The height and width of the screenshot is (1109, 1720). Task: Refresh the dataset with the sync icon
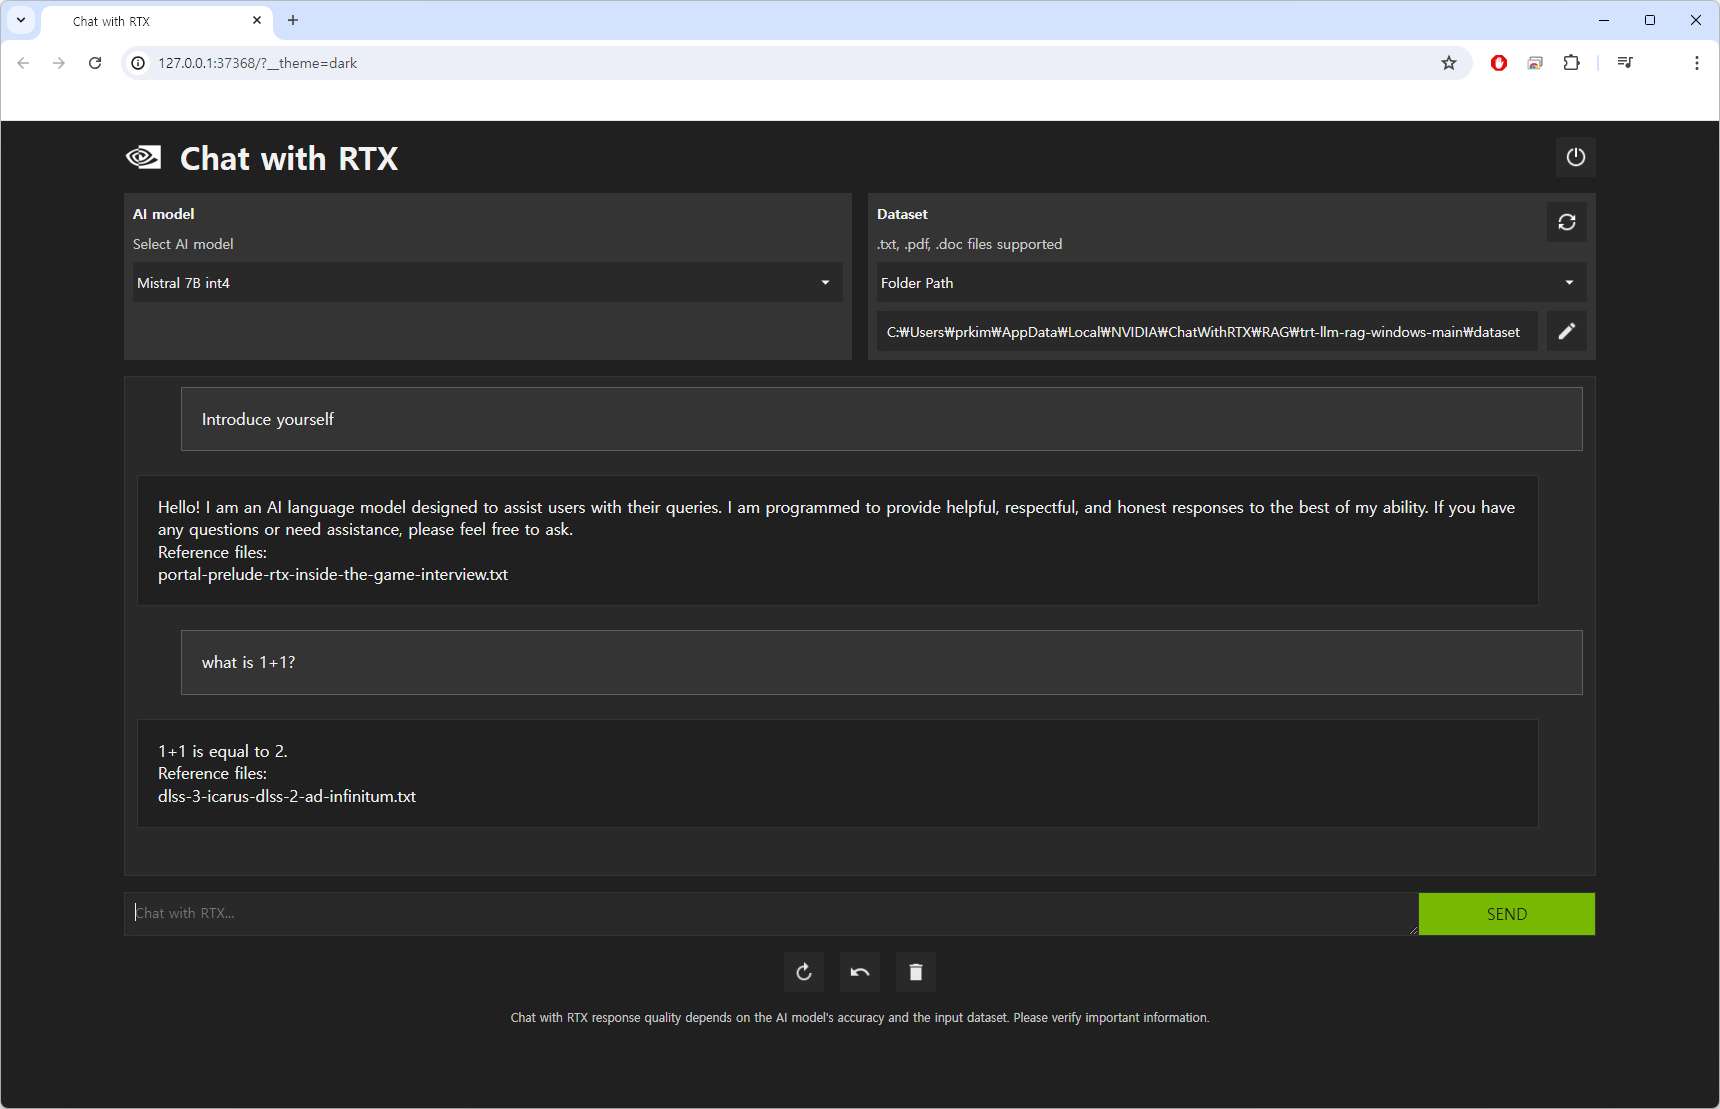click(1567, 222)
